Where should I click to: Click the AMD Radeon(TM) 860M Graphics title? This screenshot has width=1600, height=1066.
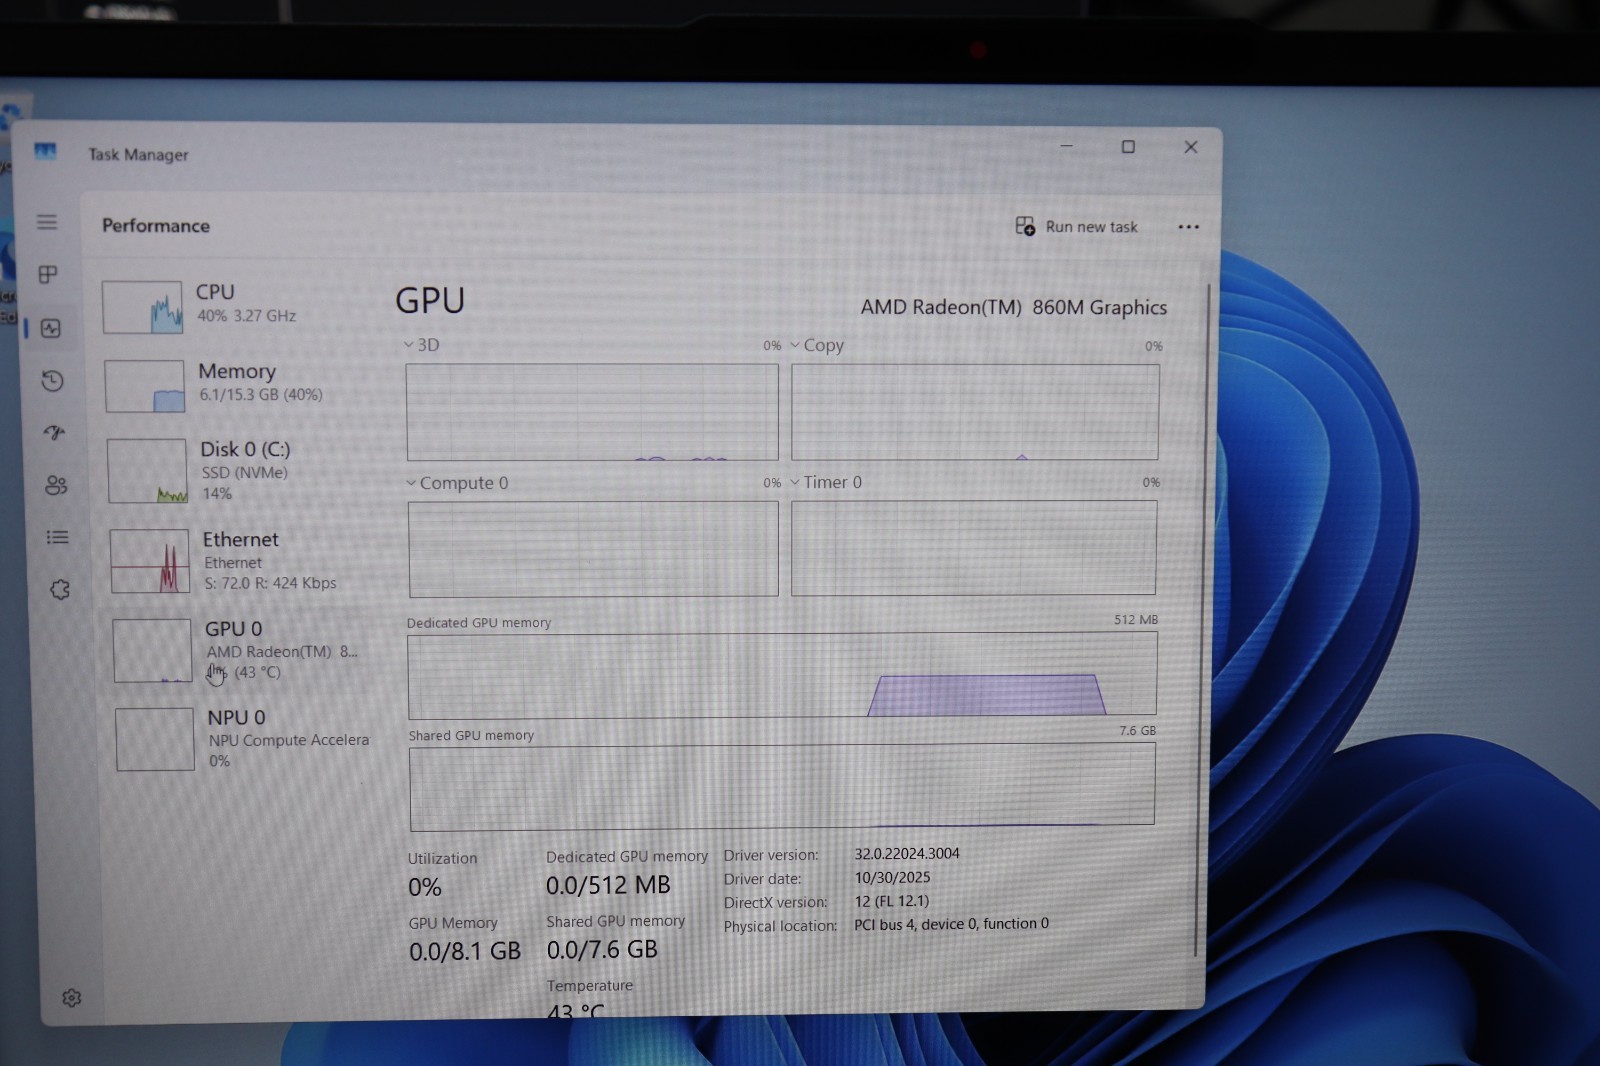coord(1014,307)
